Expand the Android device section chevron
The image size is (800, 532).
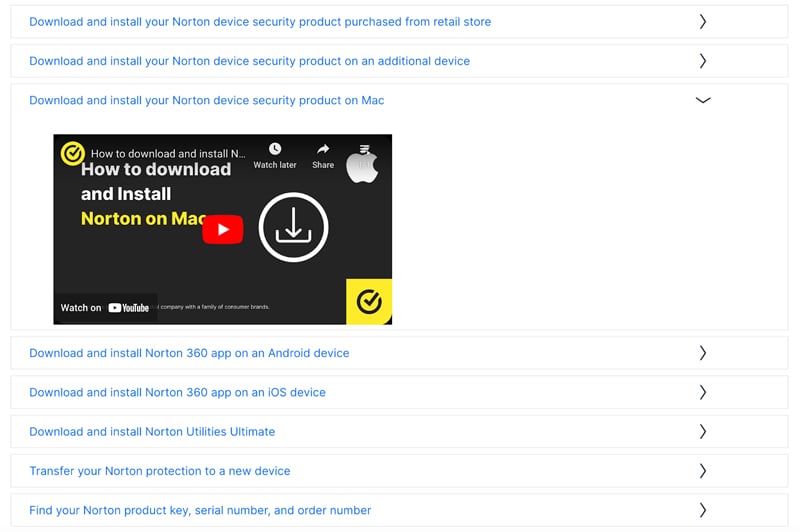(x=703, y=353)
